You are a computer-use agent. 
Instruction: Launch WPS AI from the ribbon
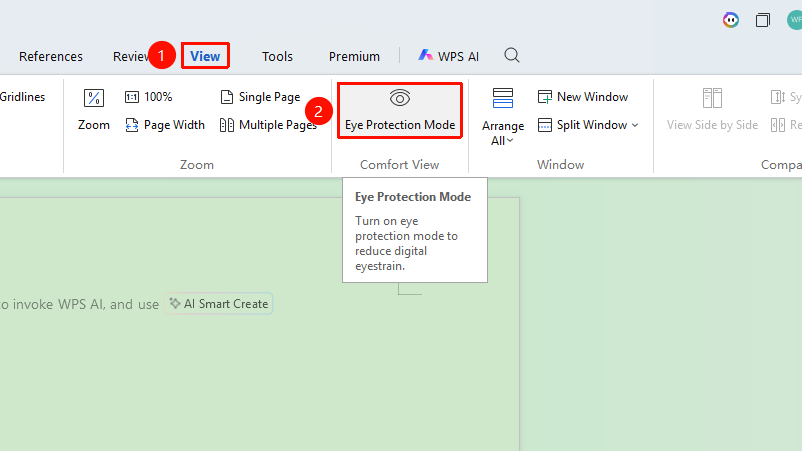pyautogui.click(x=449, y=56)
